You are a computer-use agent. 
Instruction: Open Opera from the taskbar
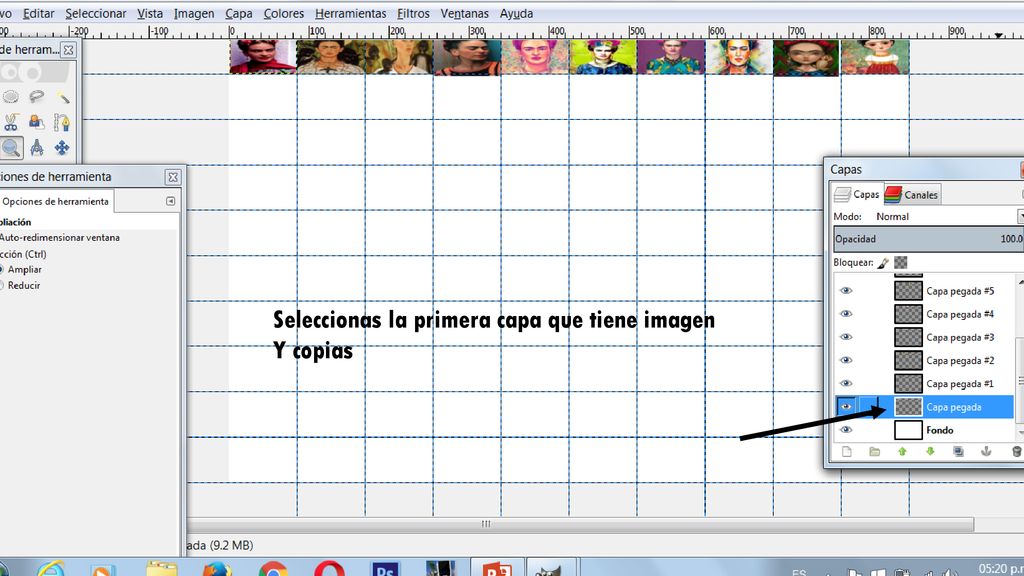tap(330, 569)
